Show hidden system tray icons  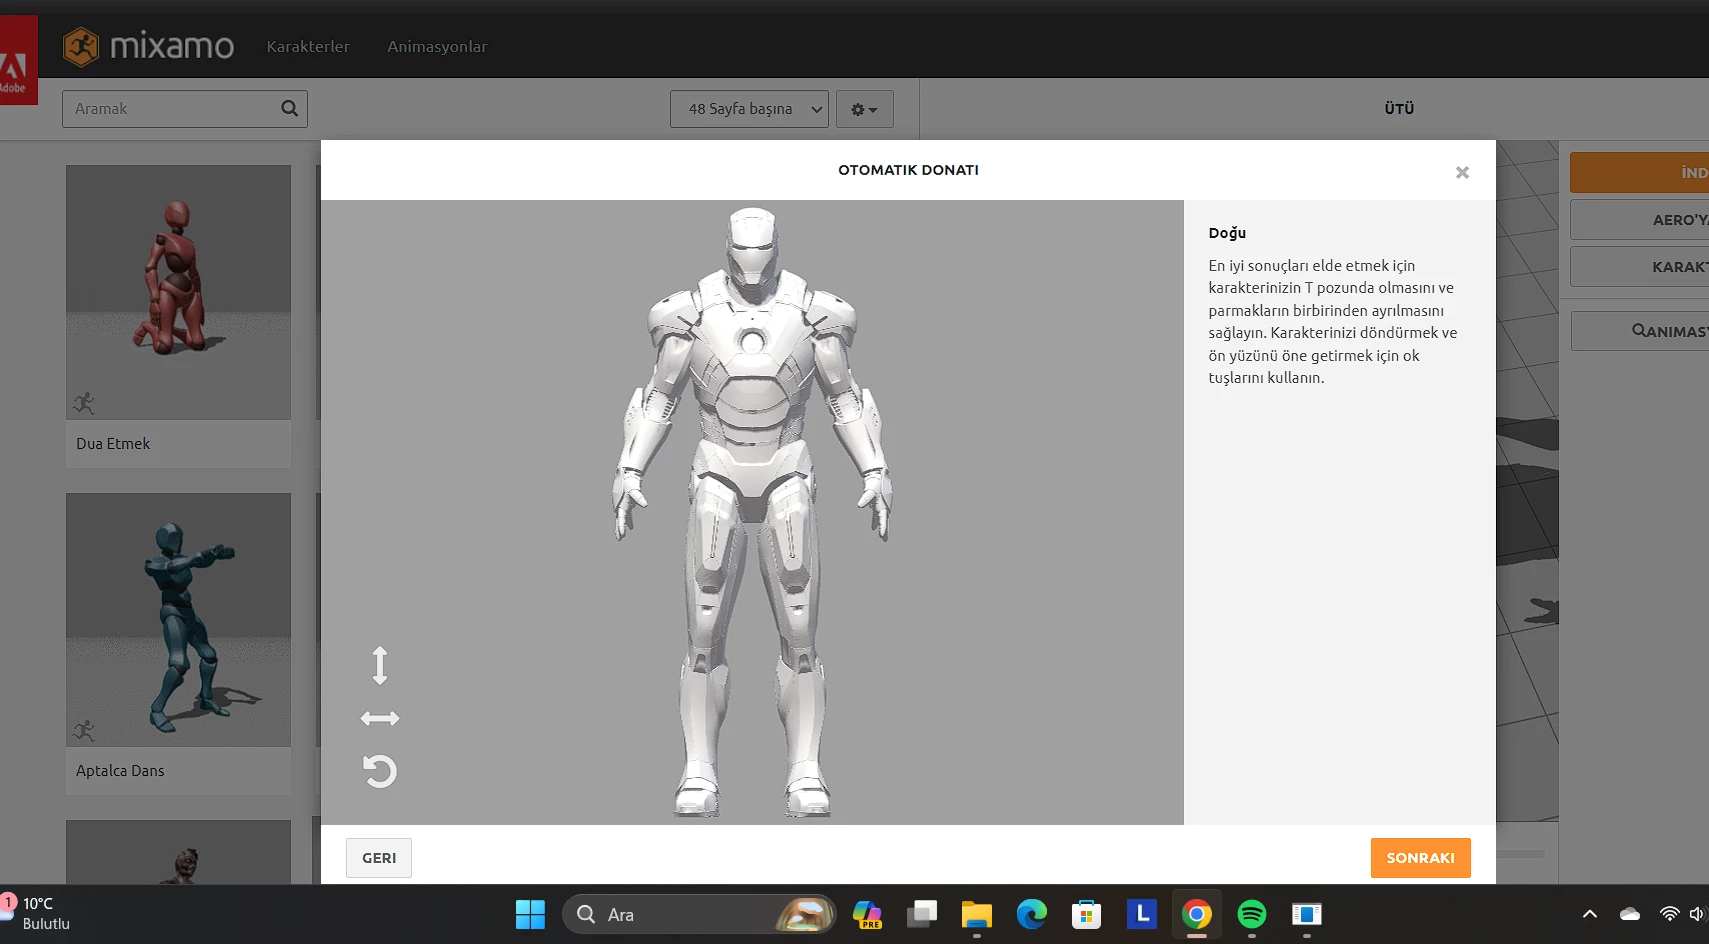pyautogui.click(x=1590, y=914)
